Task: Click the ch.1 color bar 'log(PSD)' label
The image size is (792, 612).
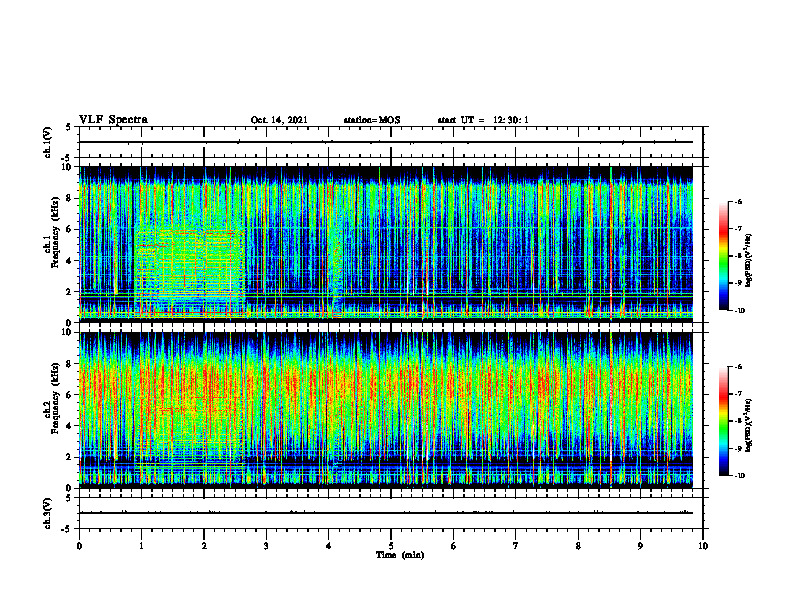Action: (750, 260)
